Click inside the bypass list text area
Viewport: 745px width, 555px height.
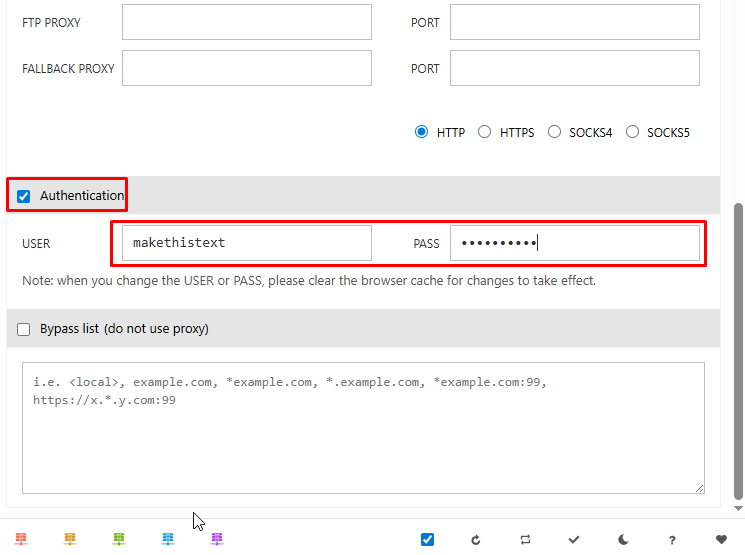[363, 440]
